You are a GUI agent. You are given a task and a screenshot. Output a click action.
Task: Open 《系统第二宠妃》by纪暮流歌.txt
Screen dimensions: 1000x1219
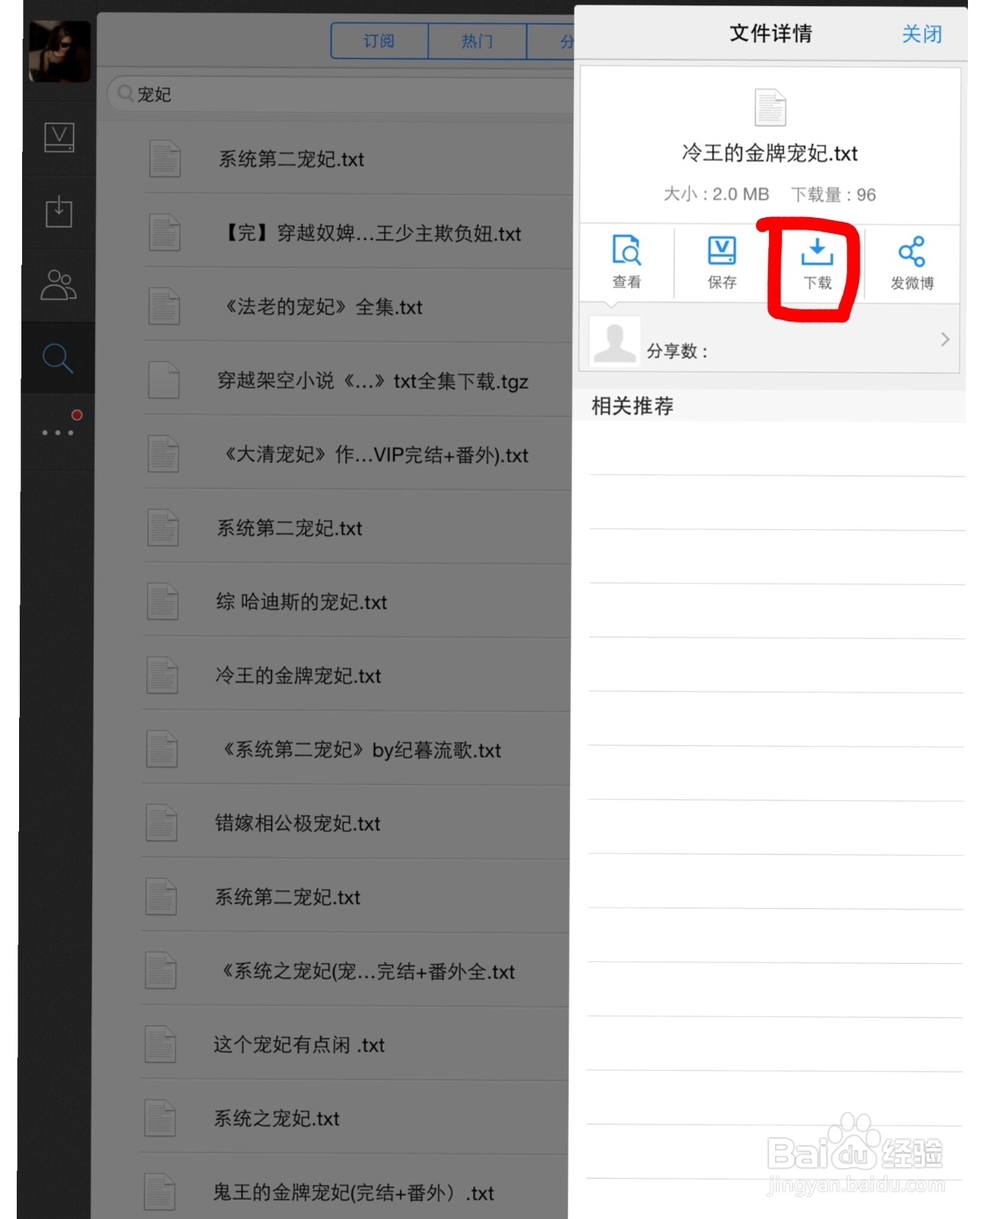(x=357, y=750)
